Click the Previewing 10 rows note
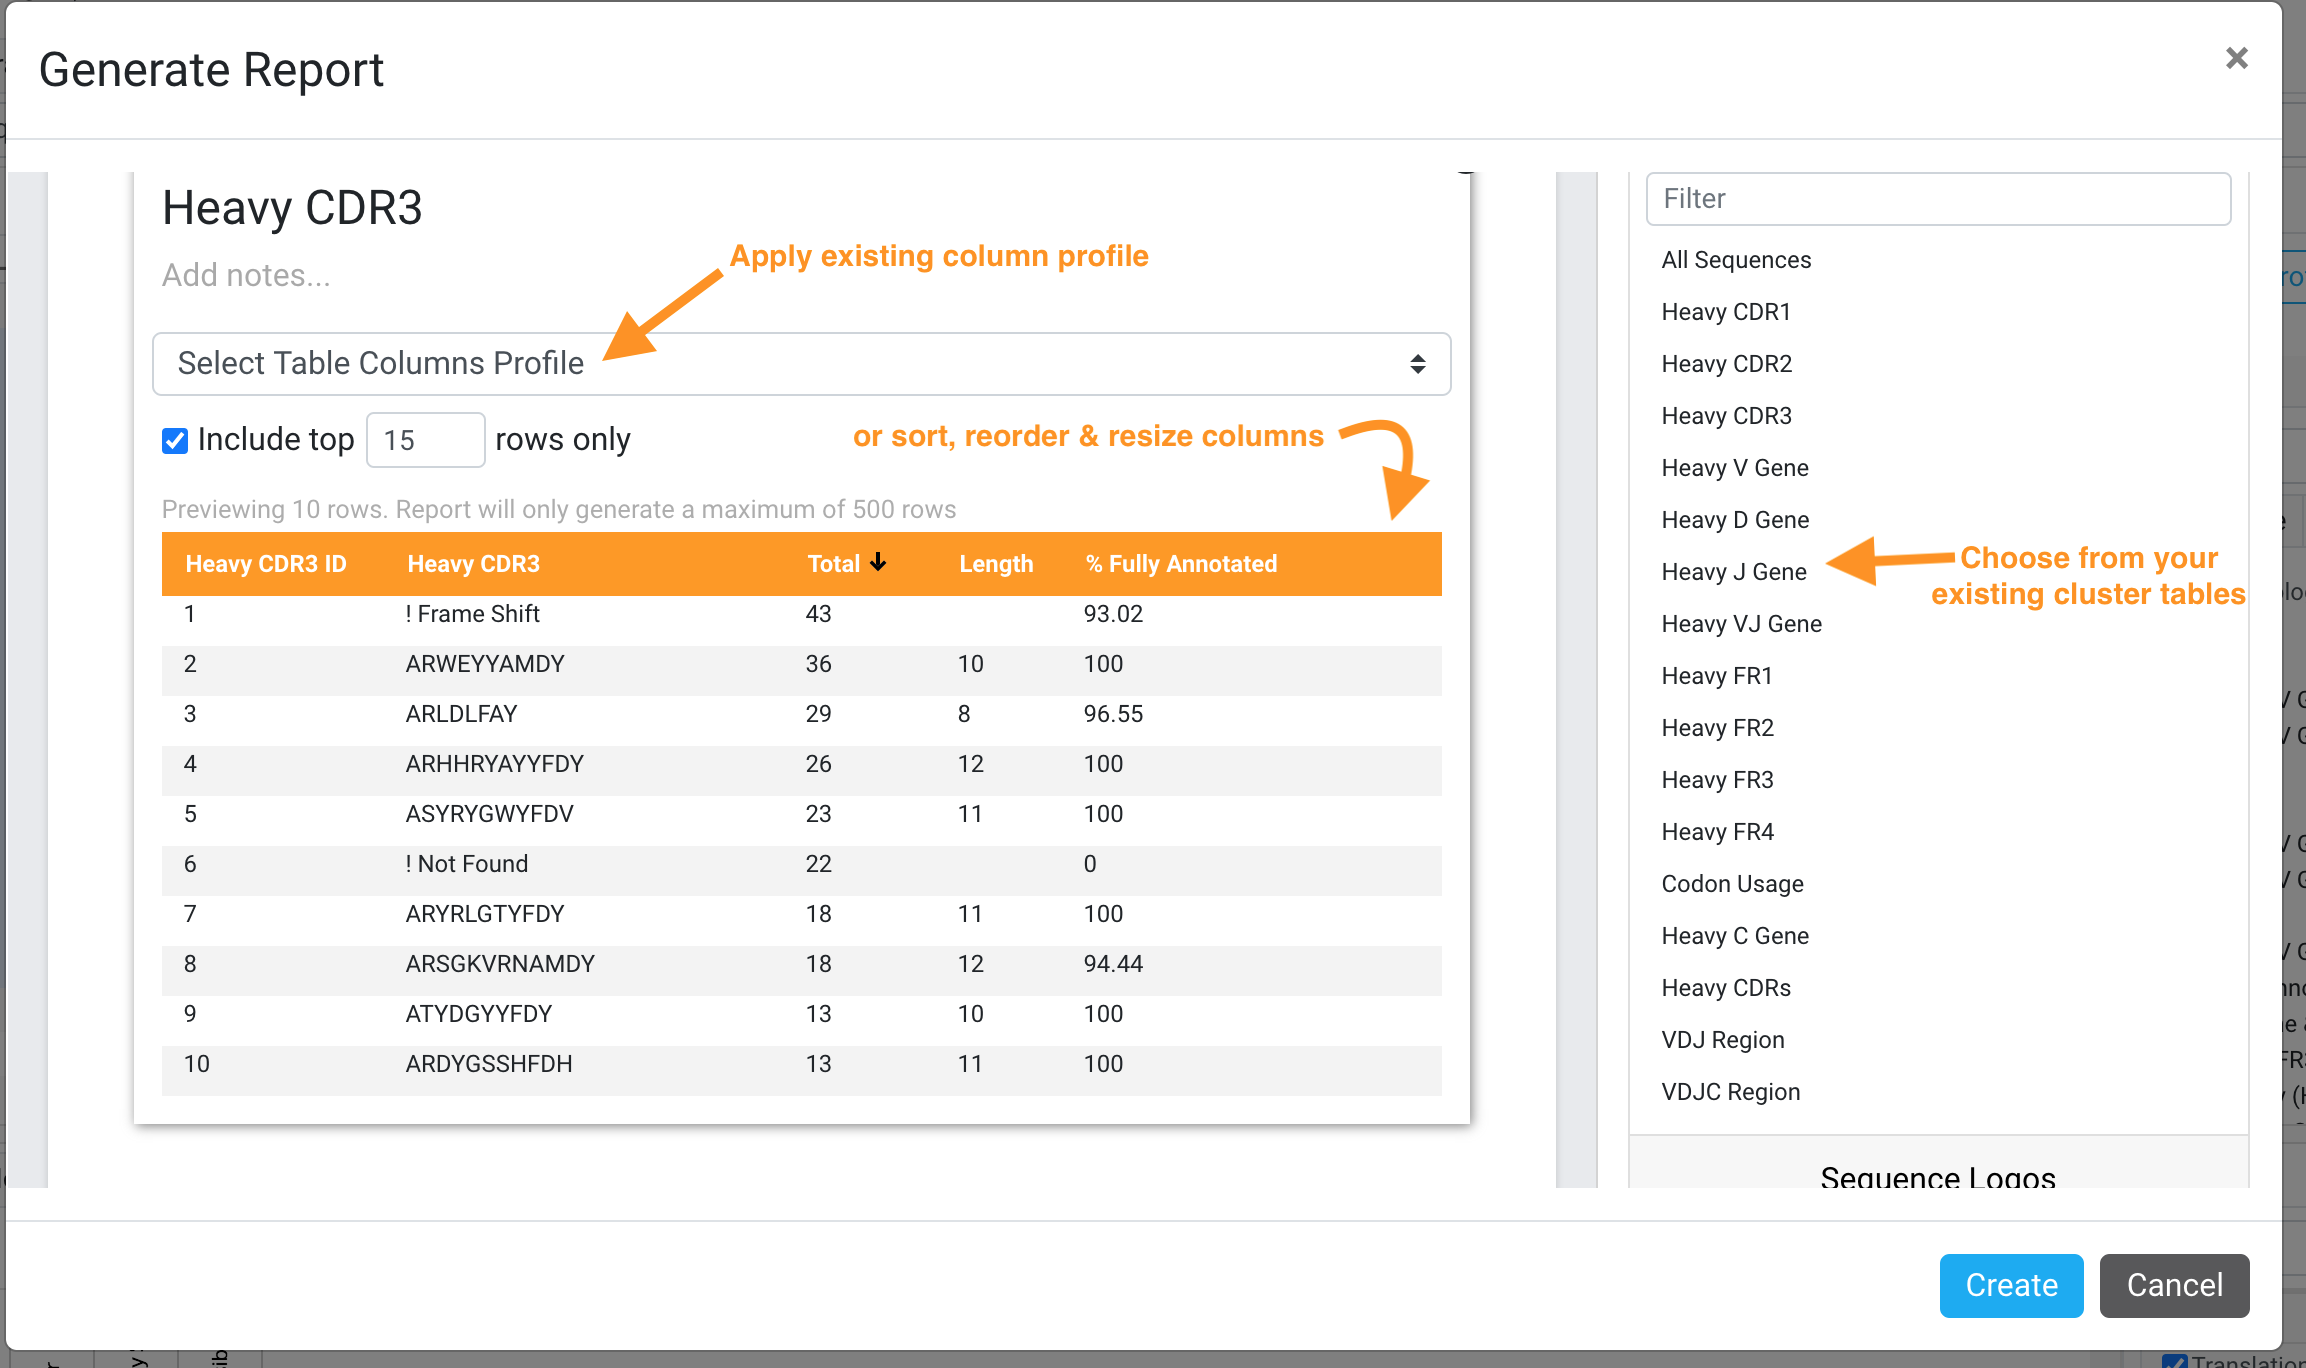The image size is (2306, 1368). 559,509
